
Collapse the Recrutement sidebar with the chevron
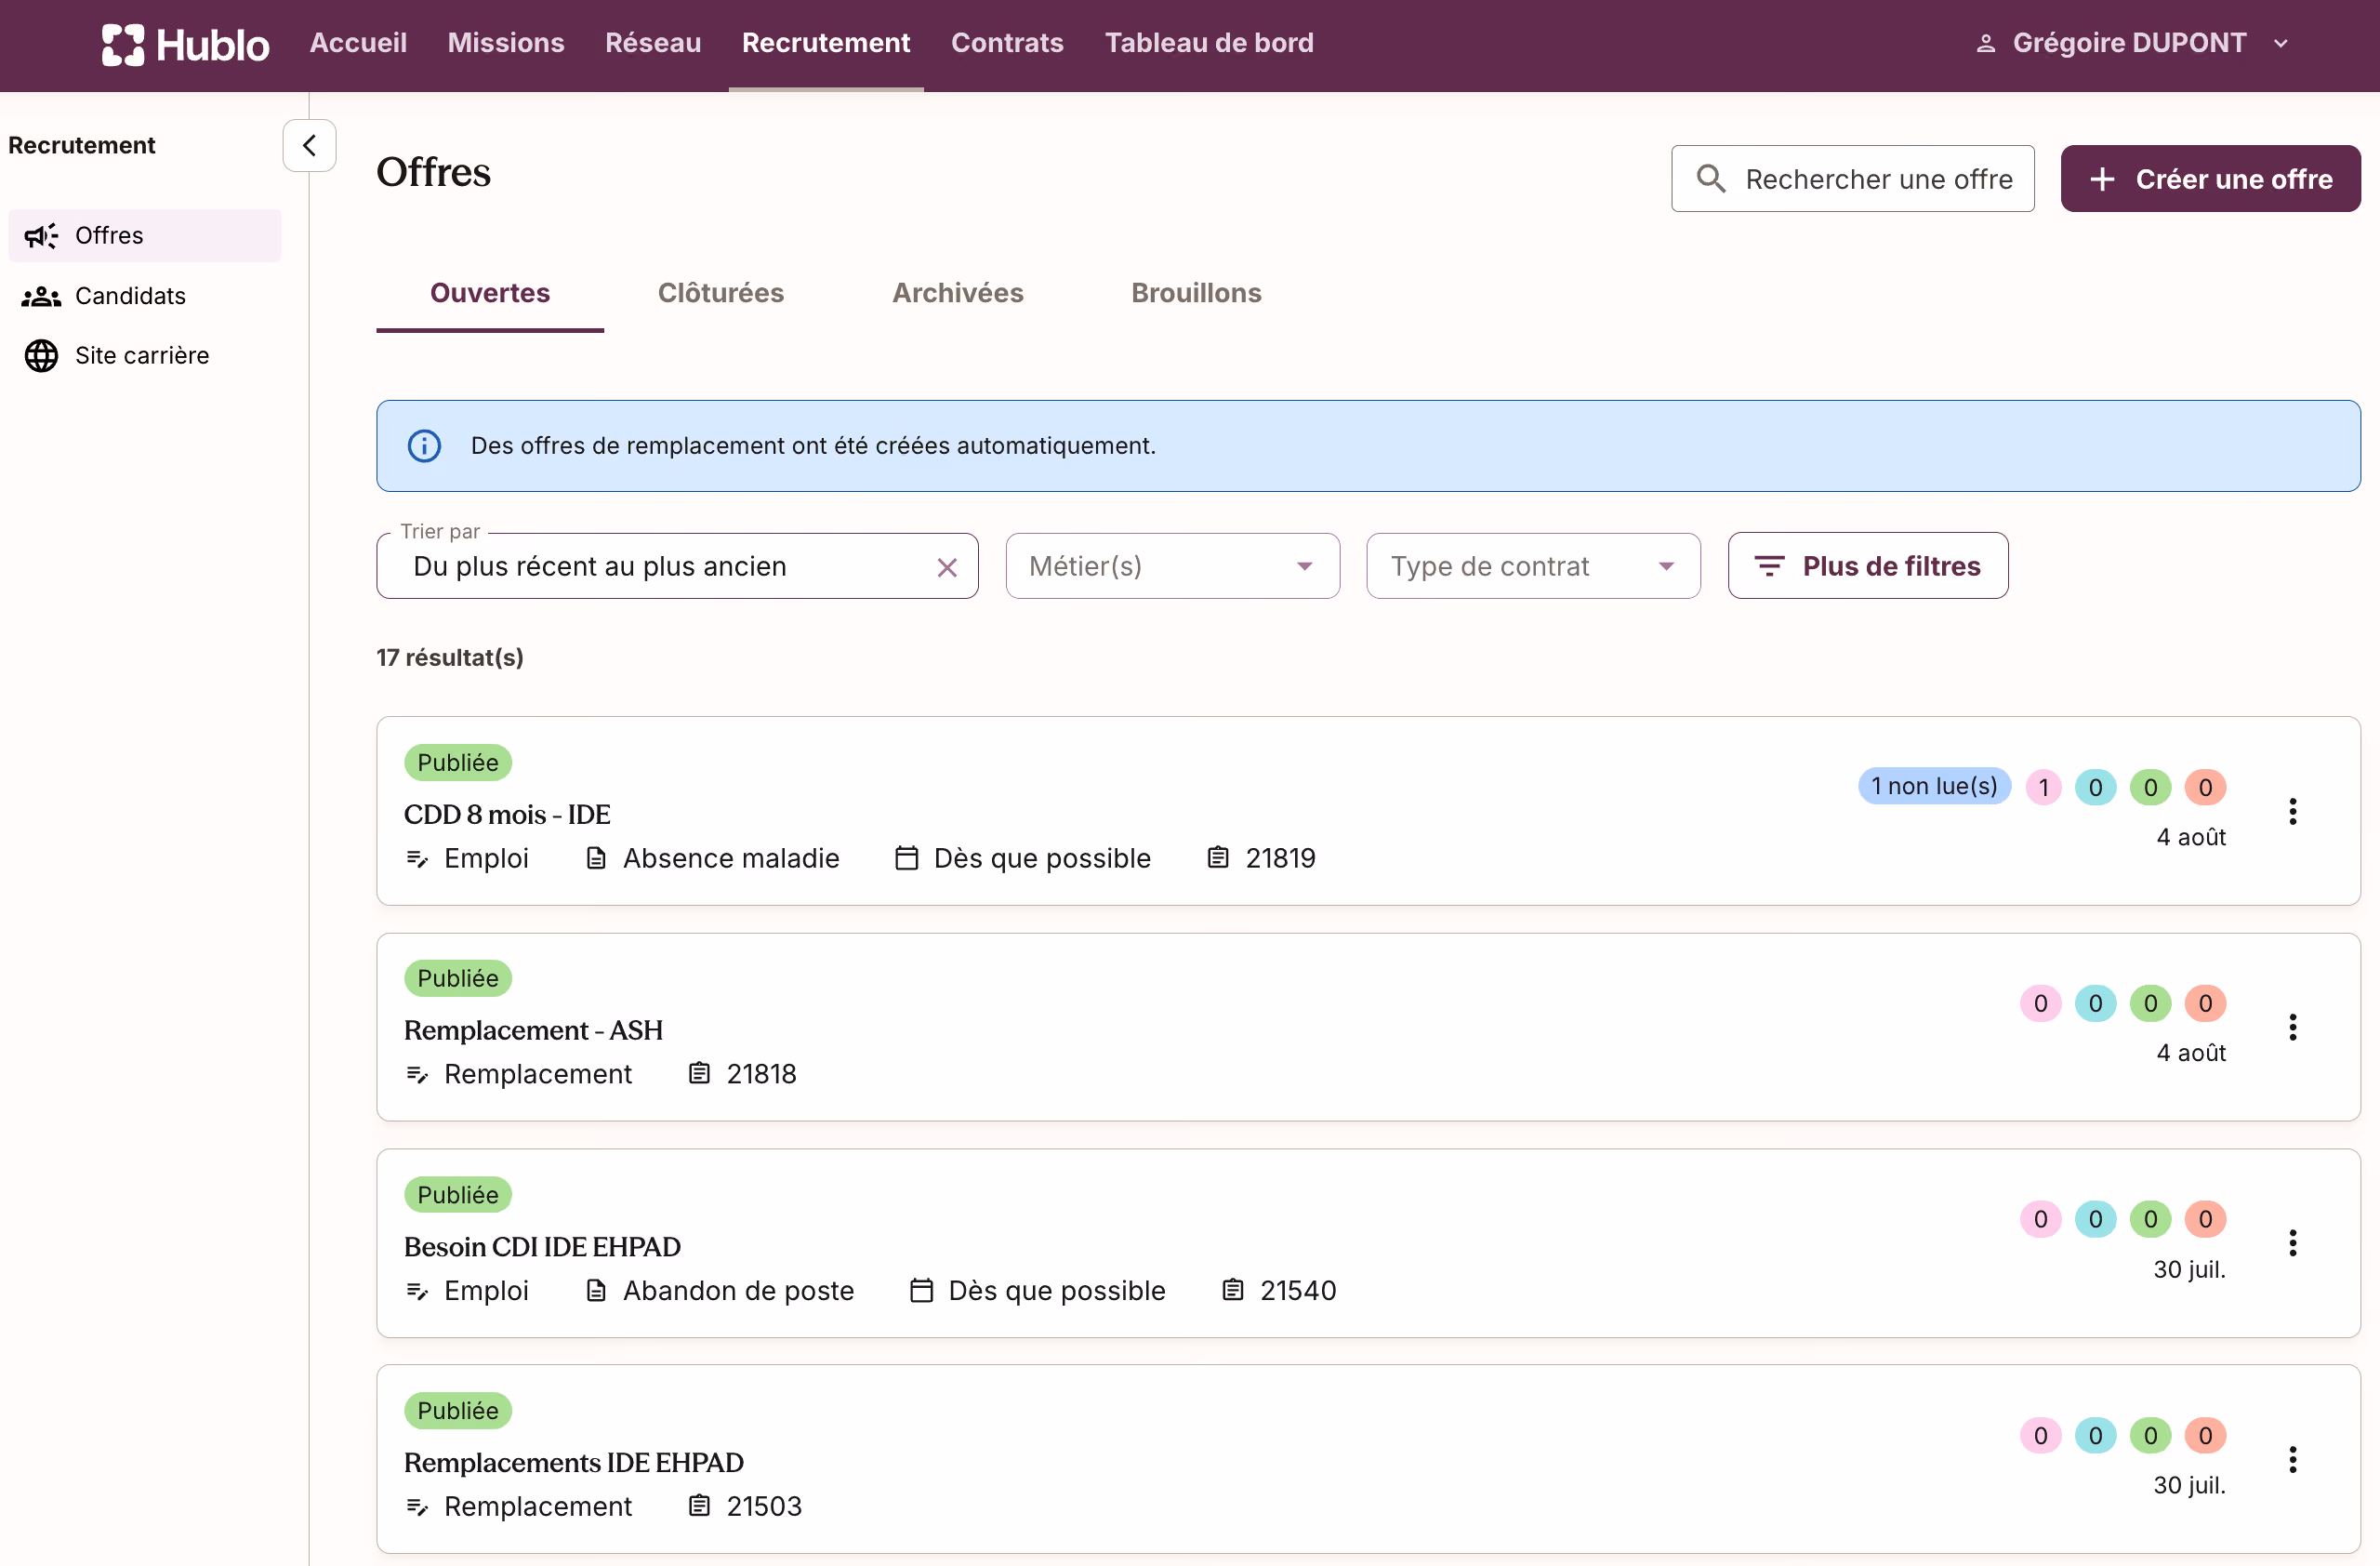(x=309, y=146)
